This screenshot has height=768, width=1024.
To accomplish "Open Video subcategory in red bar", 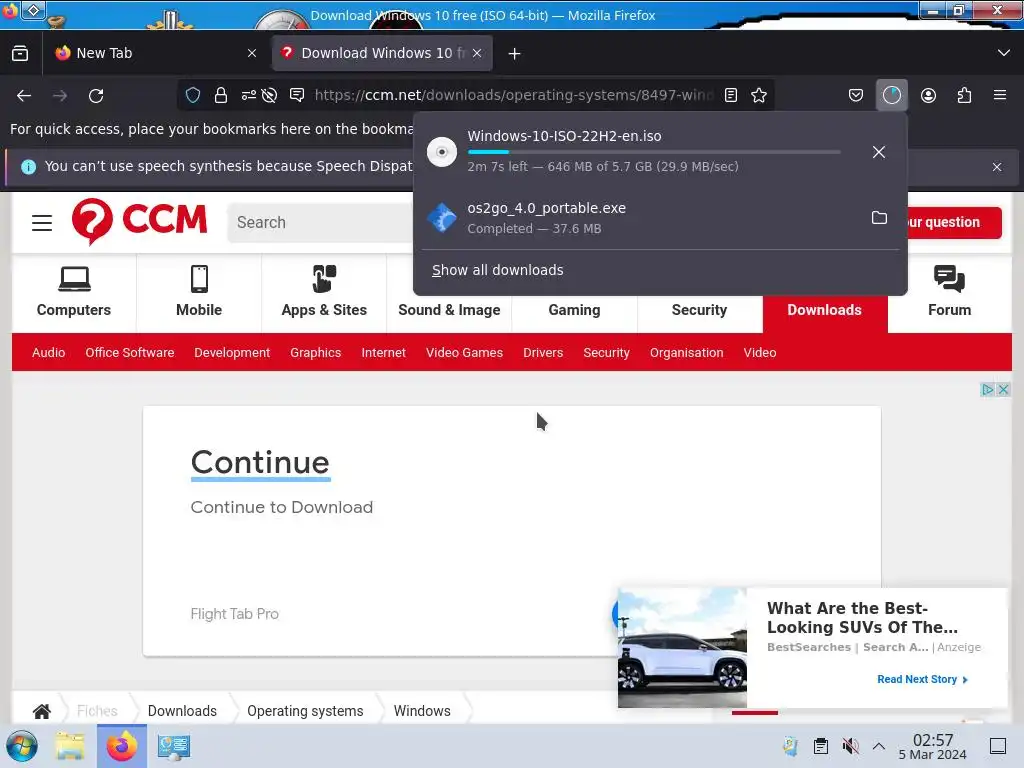I will pos(760,353).
